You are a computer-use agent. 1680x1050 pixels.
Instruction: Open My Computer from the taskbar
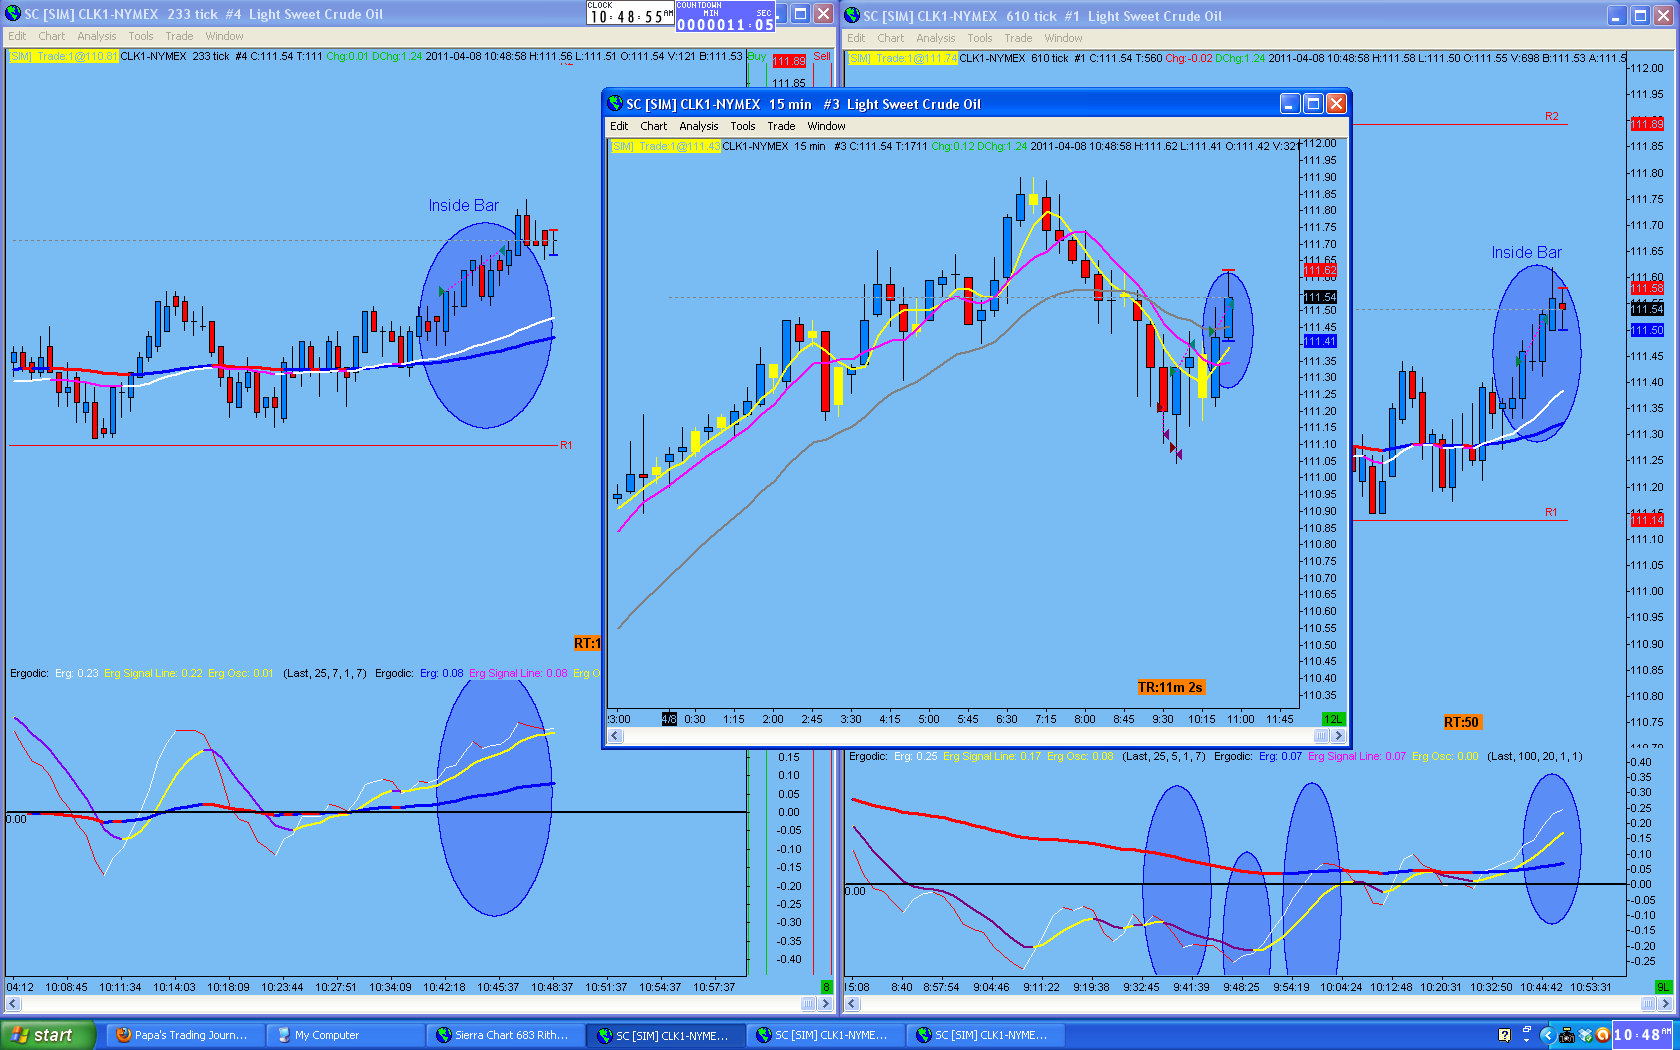pos(345,1035)
